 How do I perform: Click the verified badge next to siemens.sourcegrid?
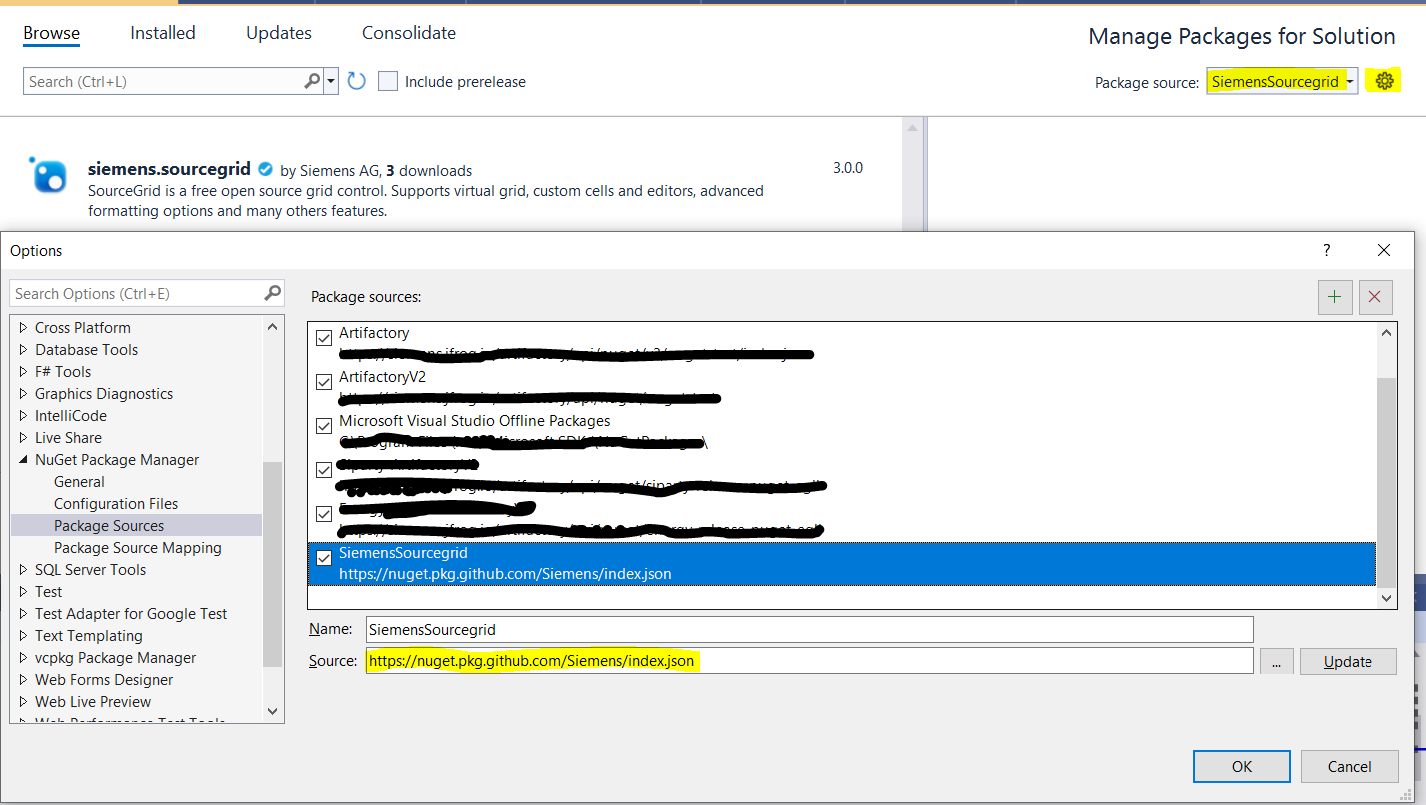tap(265, 169)
